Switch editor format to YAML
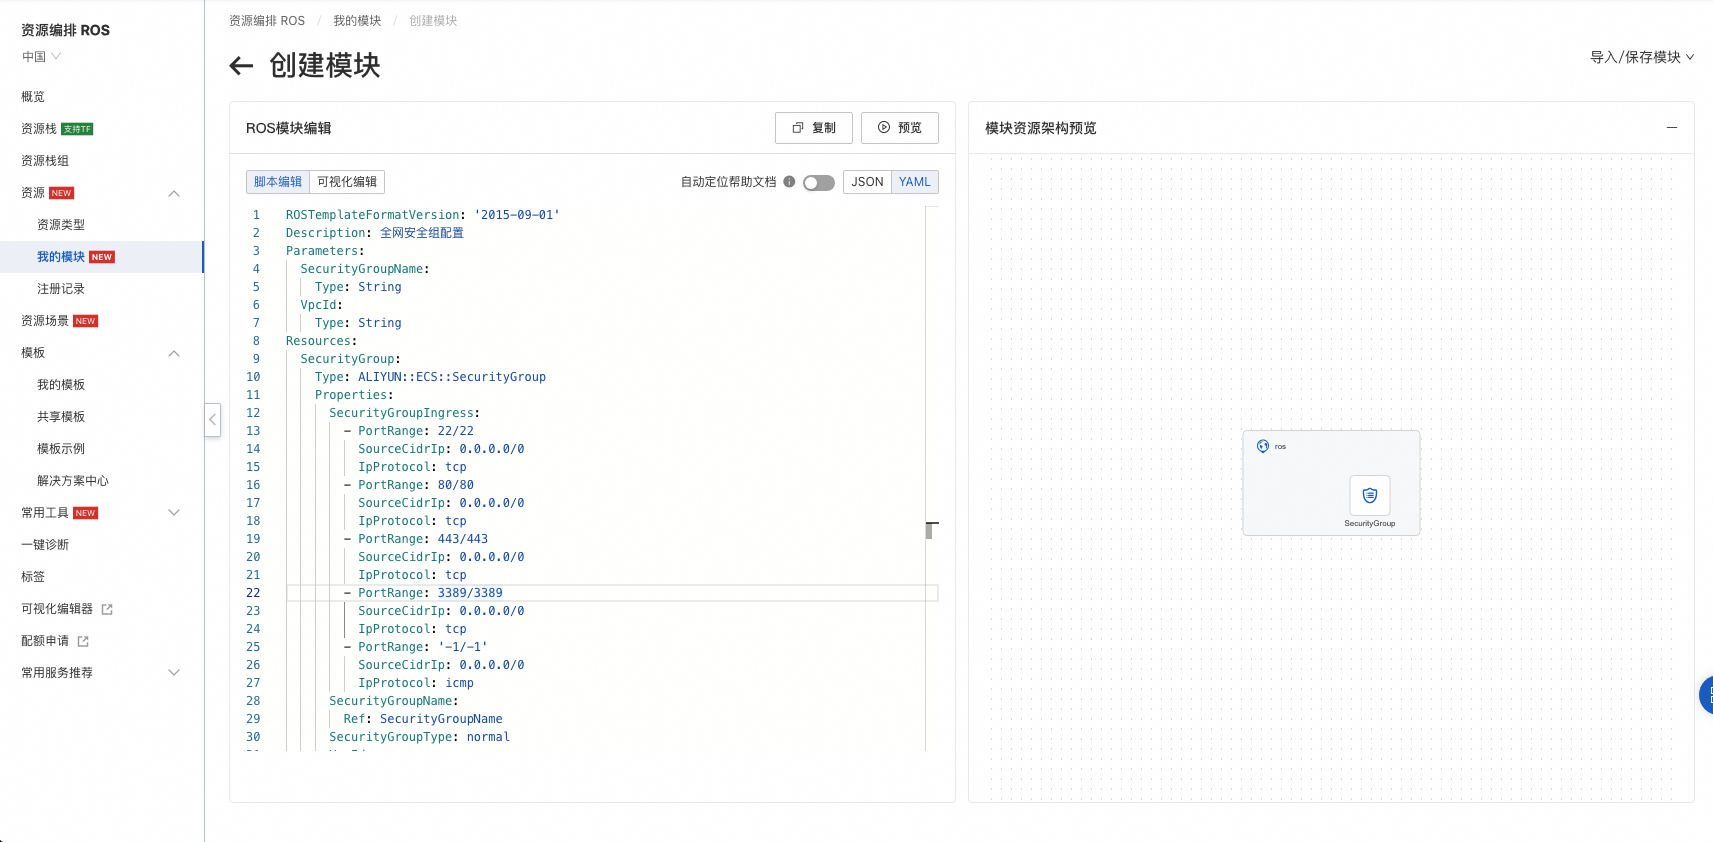 click(914, 182)
